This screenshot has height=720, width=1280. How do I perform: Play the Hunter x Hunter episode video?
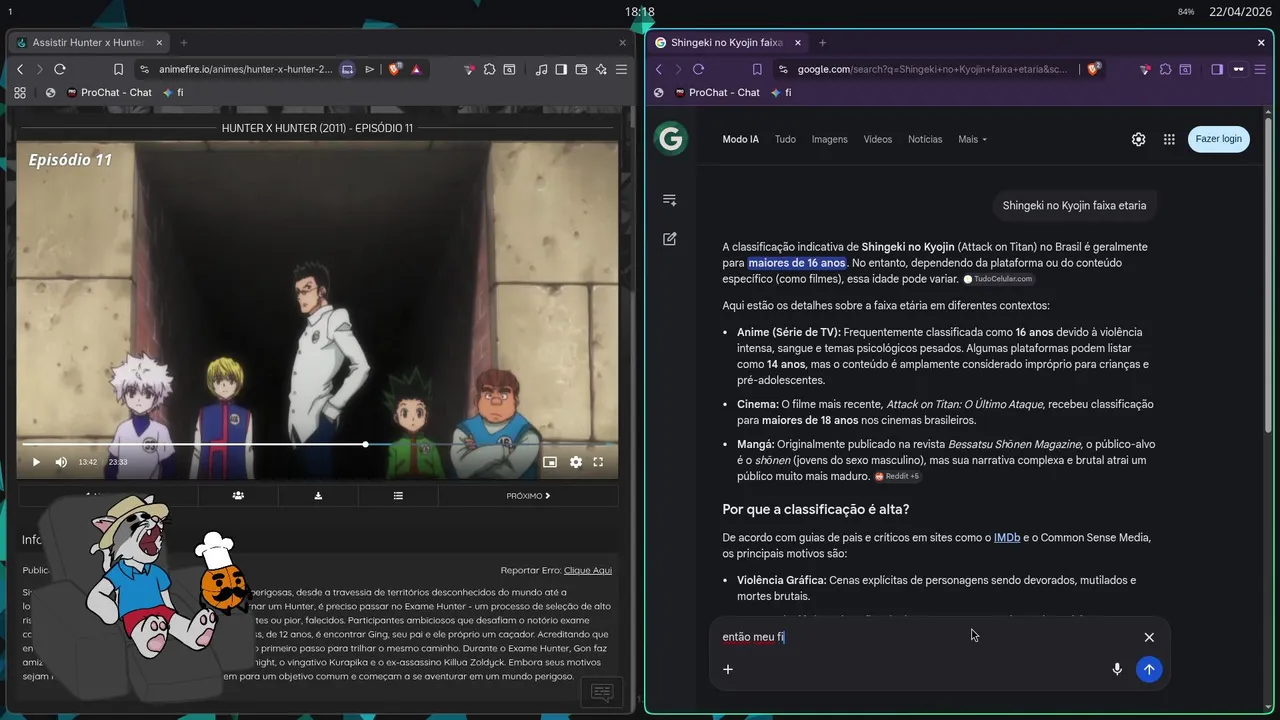36,462
